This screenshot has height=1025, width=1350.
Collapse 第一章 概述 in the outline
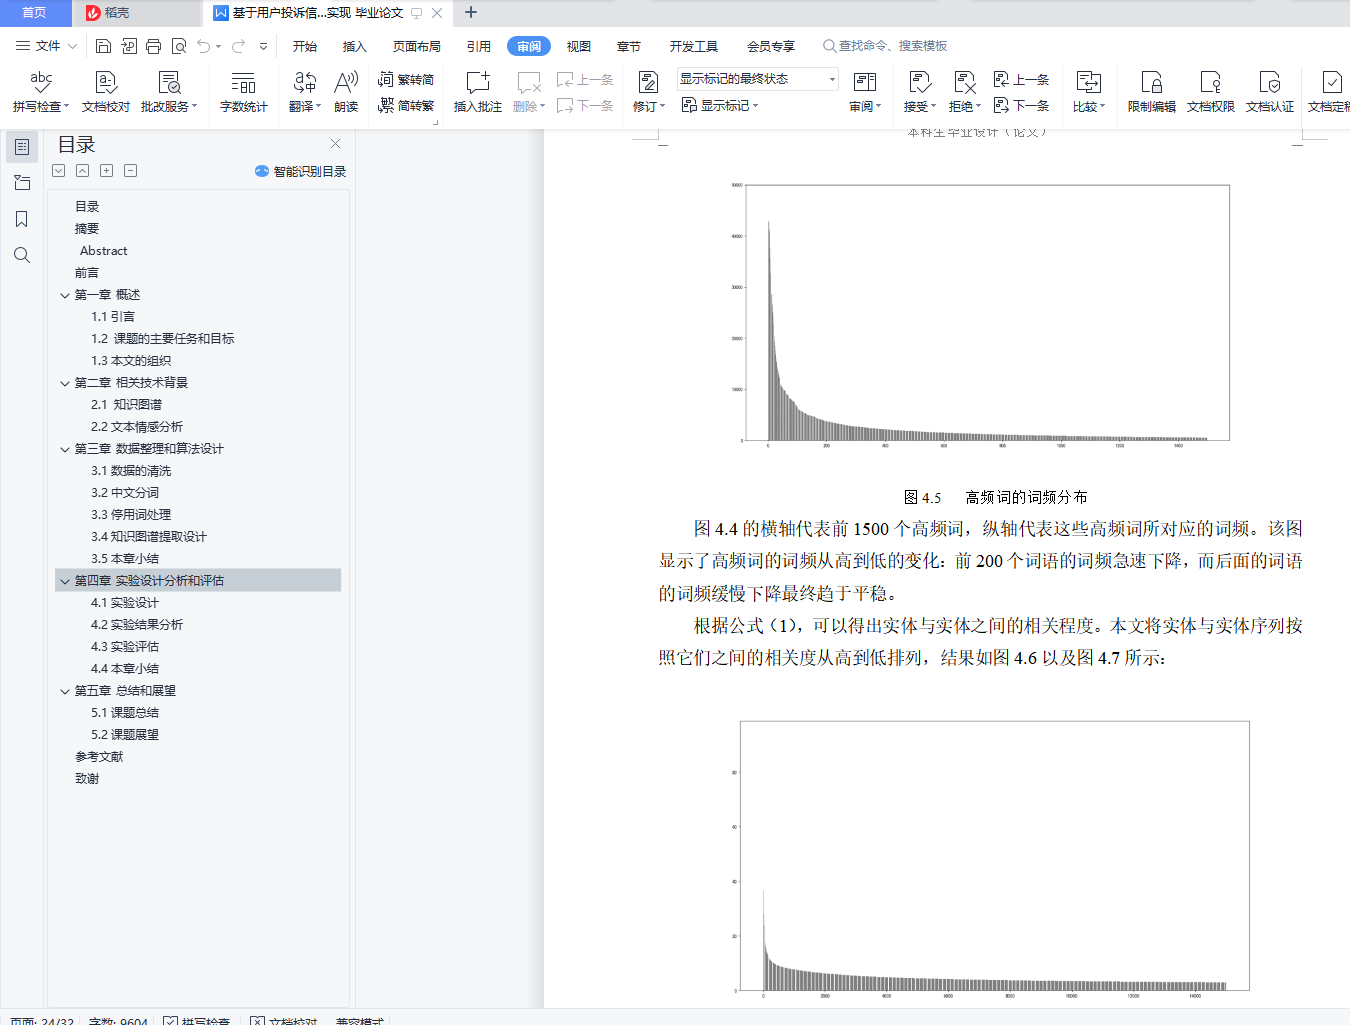65,295
